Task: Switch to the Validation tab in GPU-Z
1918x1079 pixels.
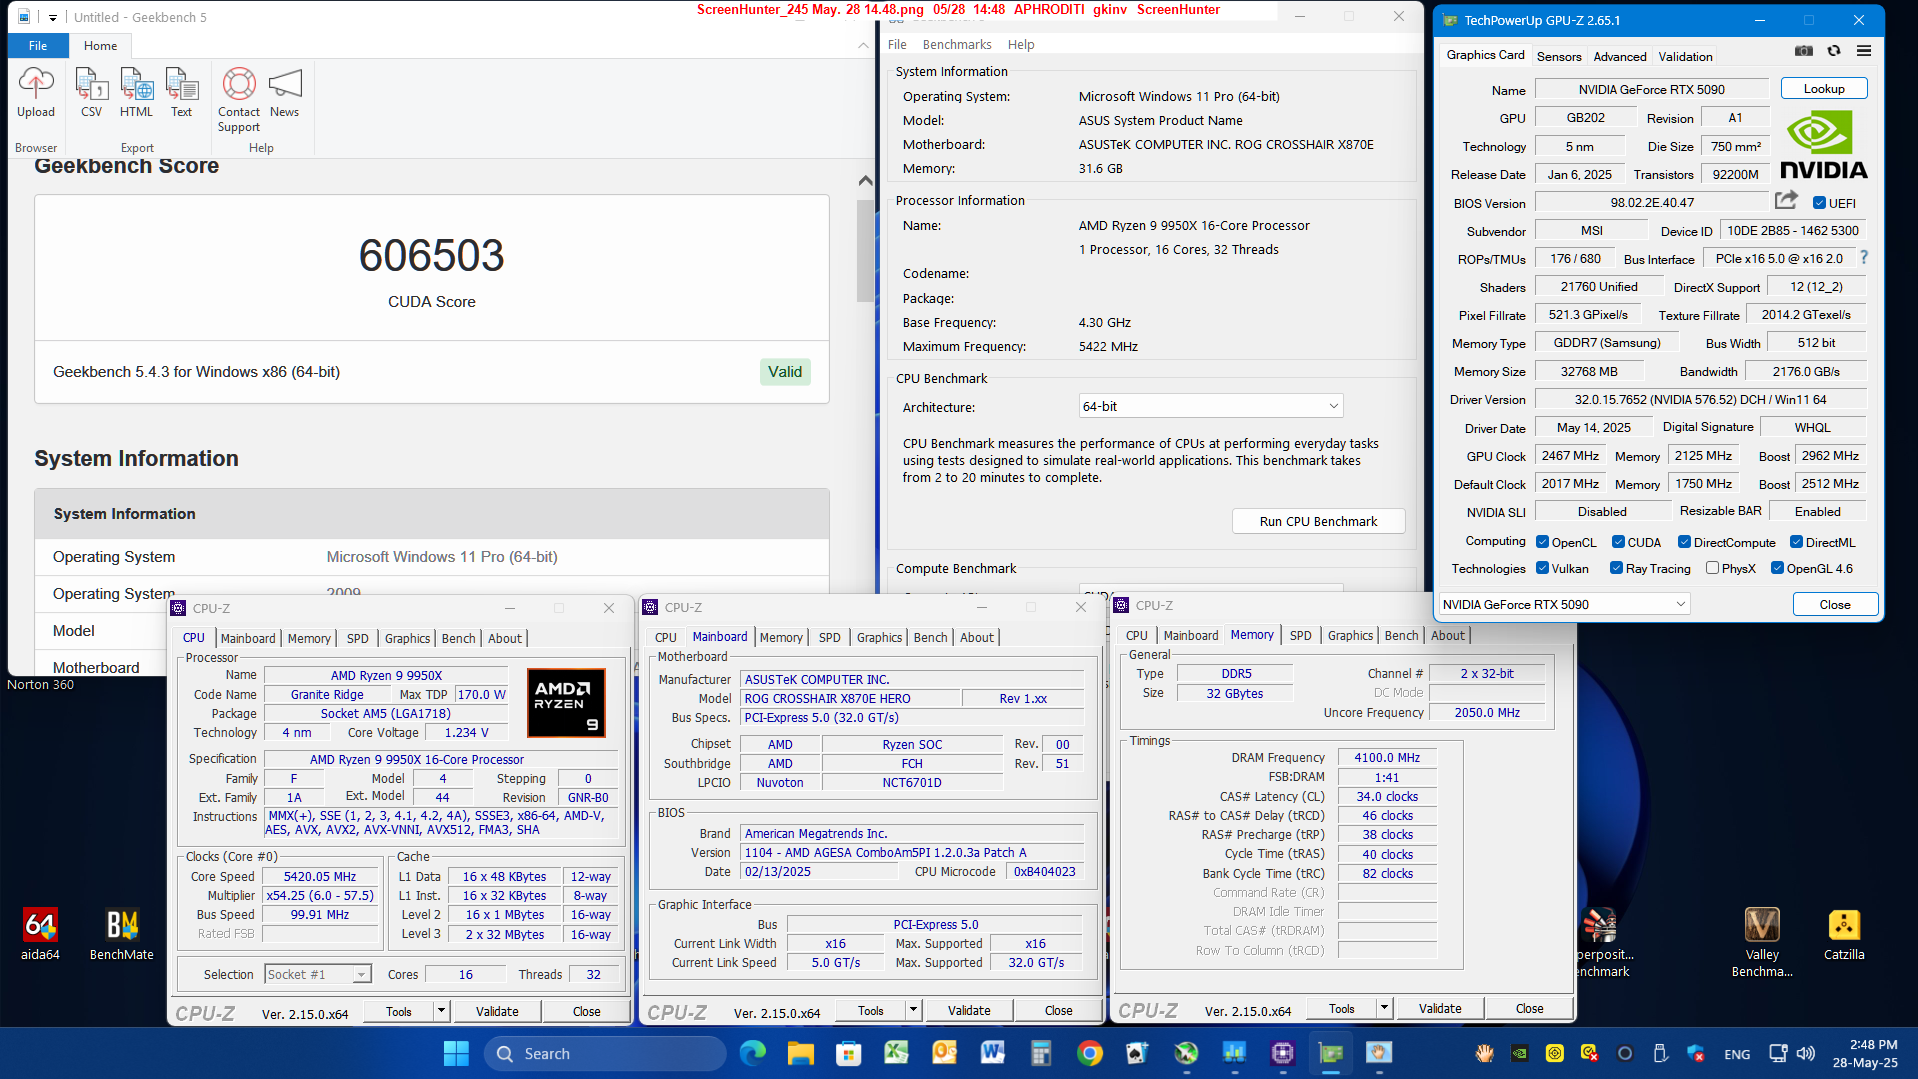Action: (x=1685, y=56)
